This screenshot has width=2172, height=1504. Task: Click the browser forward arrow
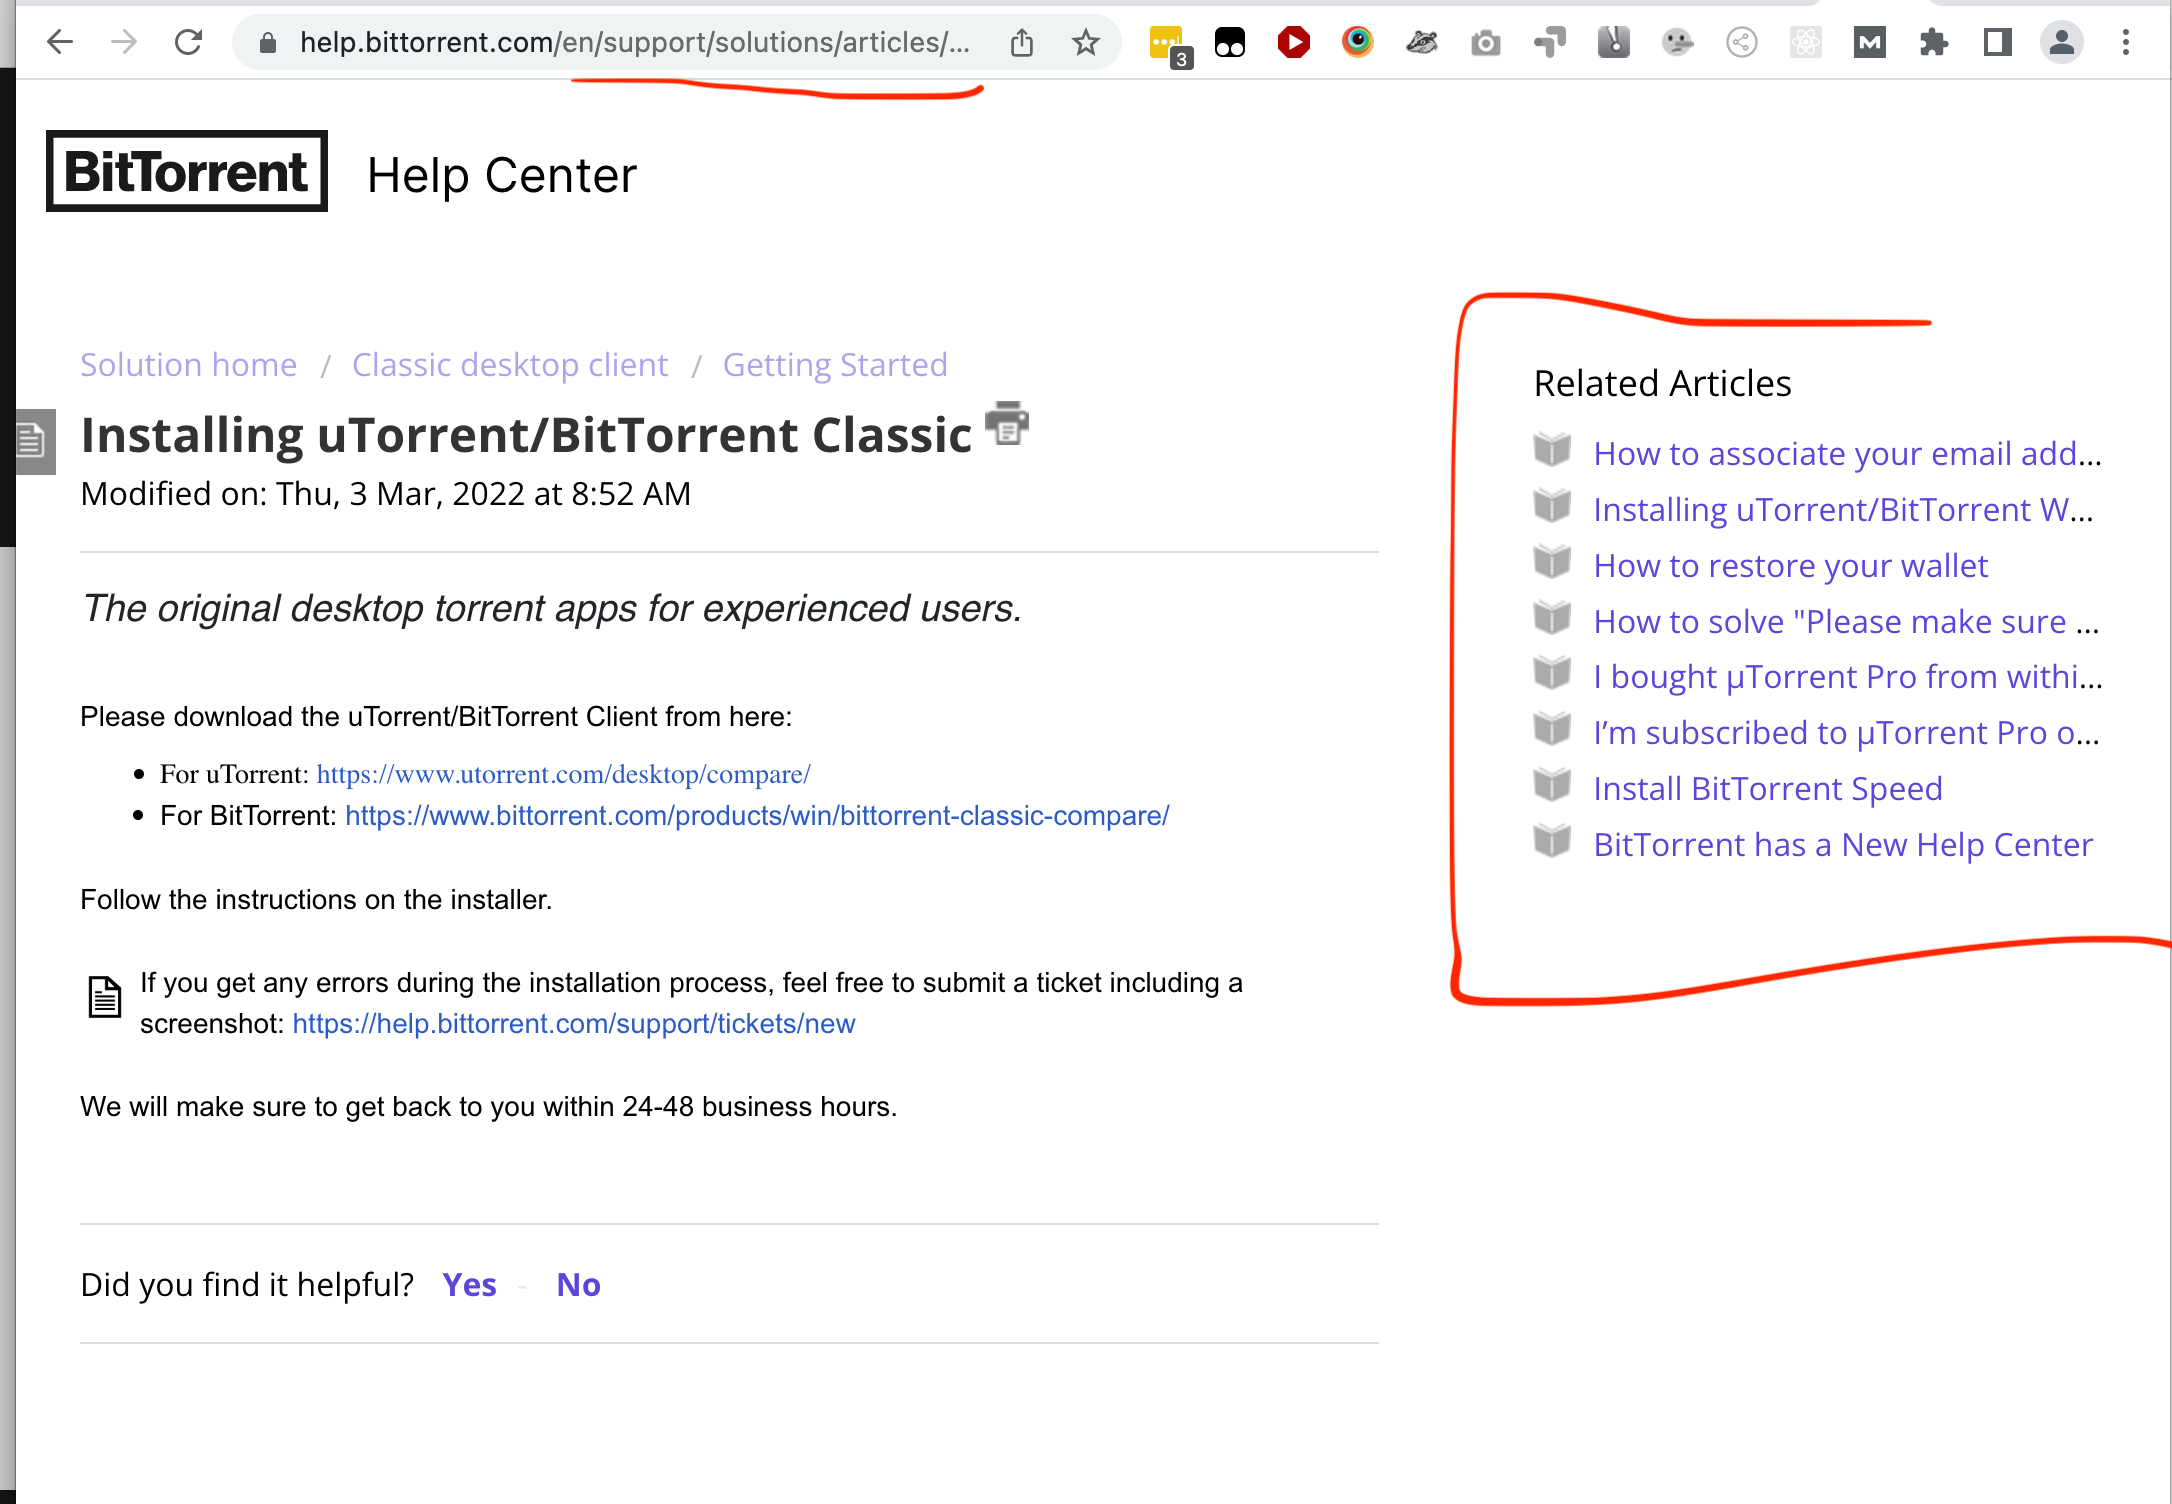tap(124, 42)
